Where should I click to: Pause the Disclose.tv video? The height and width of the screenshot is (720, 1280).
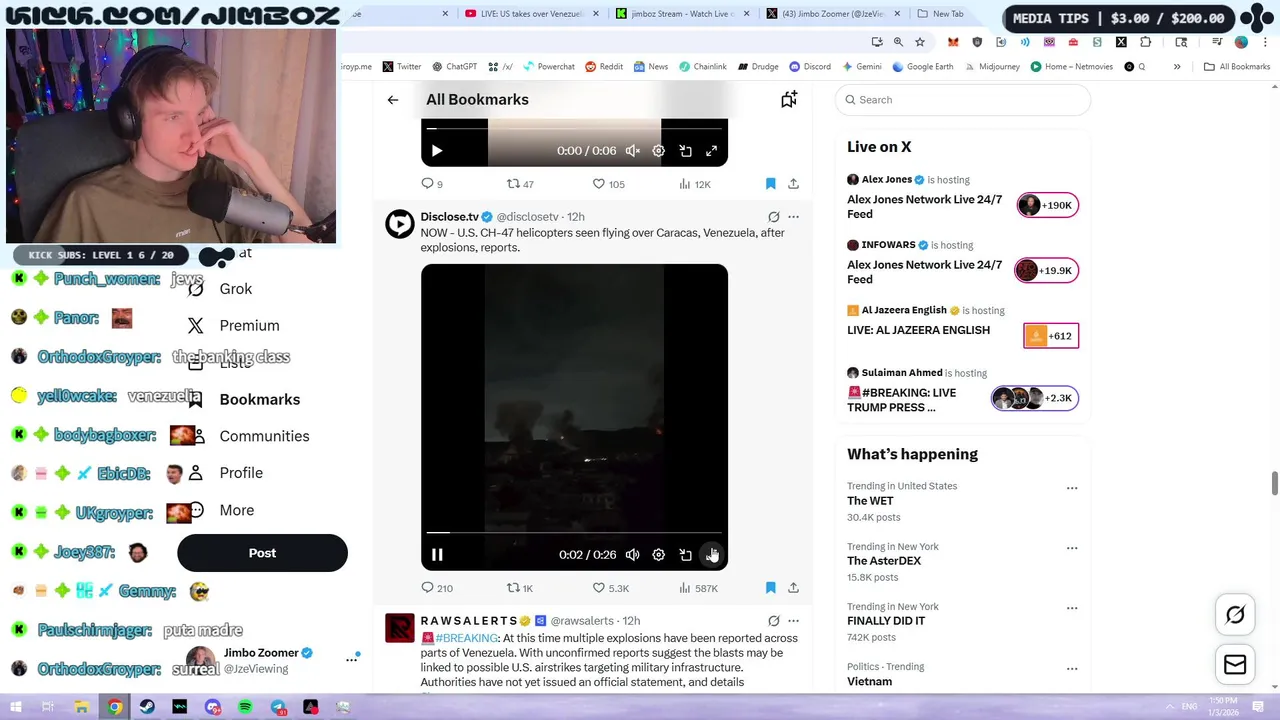[437, 555]
